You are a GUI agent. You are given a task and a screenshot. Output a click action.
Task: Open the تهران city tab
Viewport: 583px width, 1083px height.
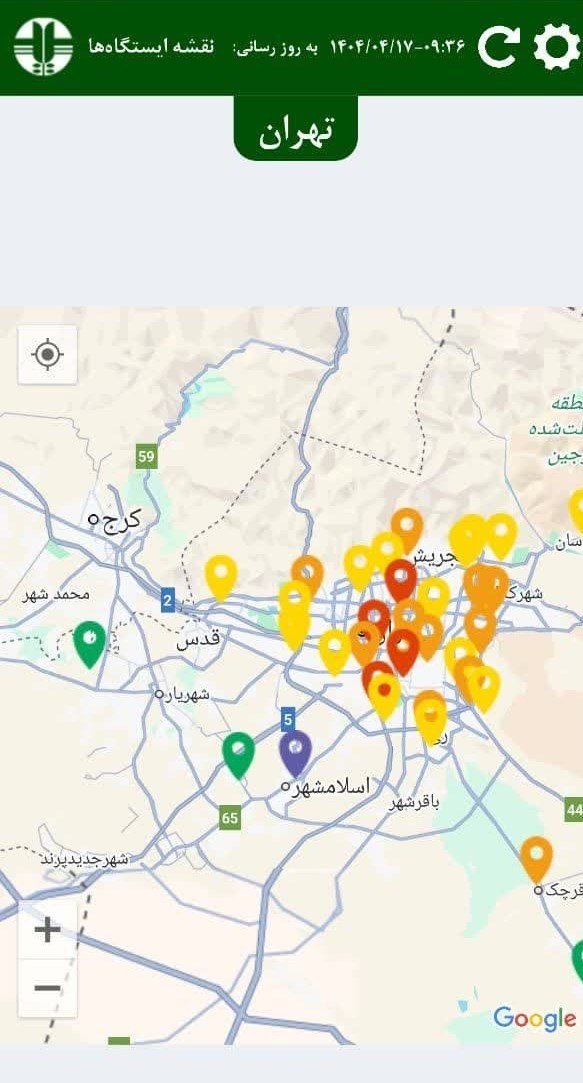point(296,128)
